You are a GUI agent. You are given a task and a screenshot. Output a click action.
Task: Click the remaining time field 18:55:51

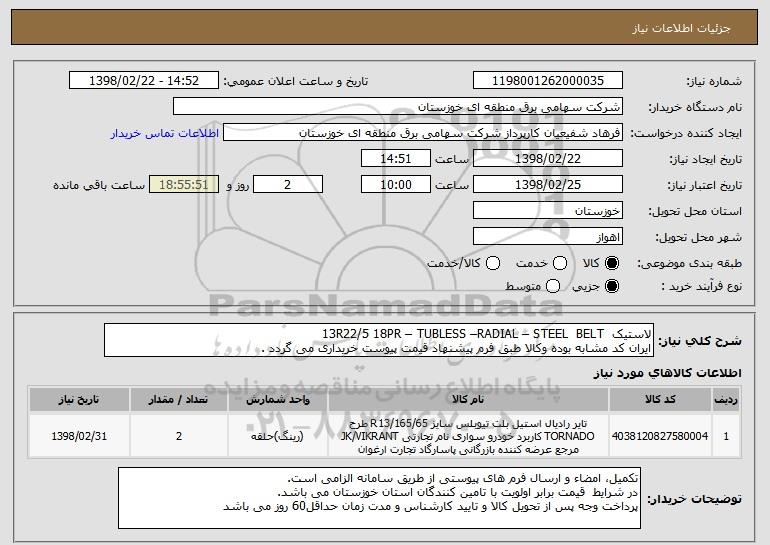[x=184, y=185]
